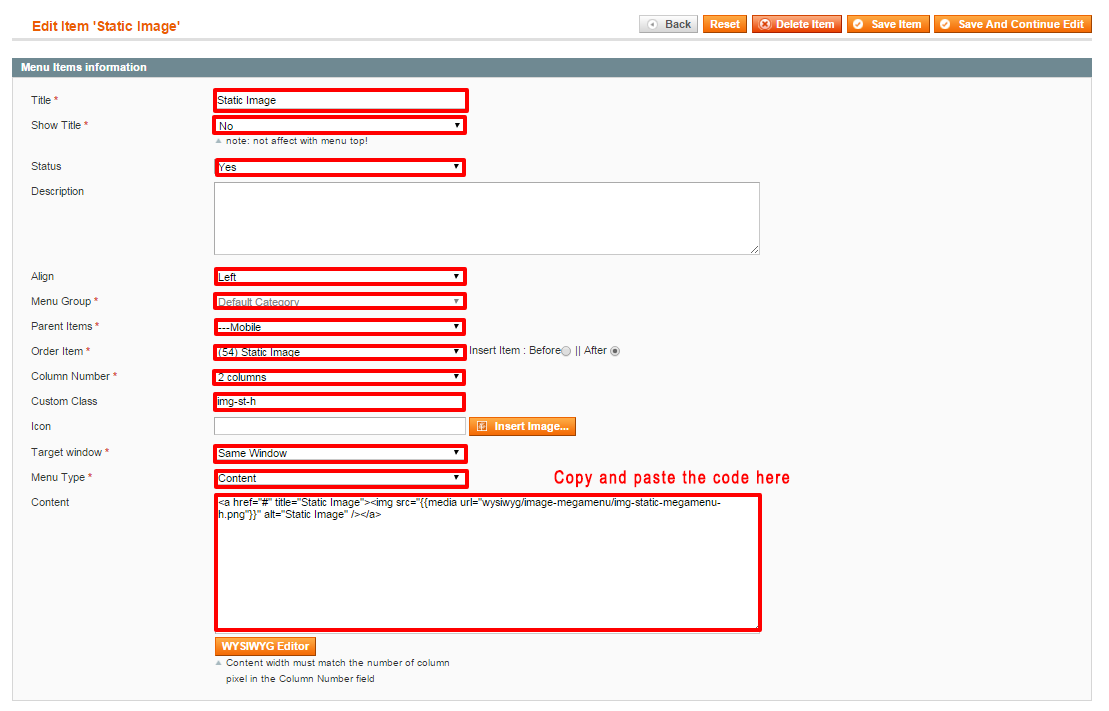The height and width of the screenshot is (711, 1109).
Task: Click the Back button
Action: click(x=668, y=24)
